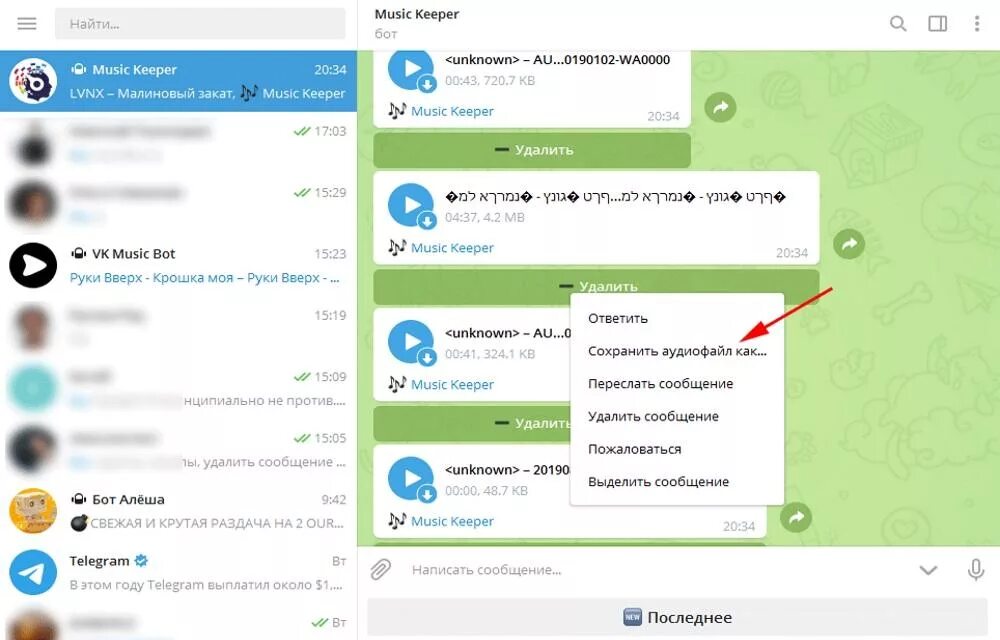The image size is (1000, 640).
Task: Open the Бот Алёша chat
Action: [179, 511]
